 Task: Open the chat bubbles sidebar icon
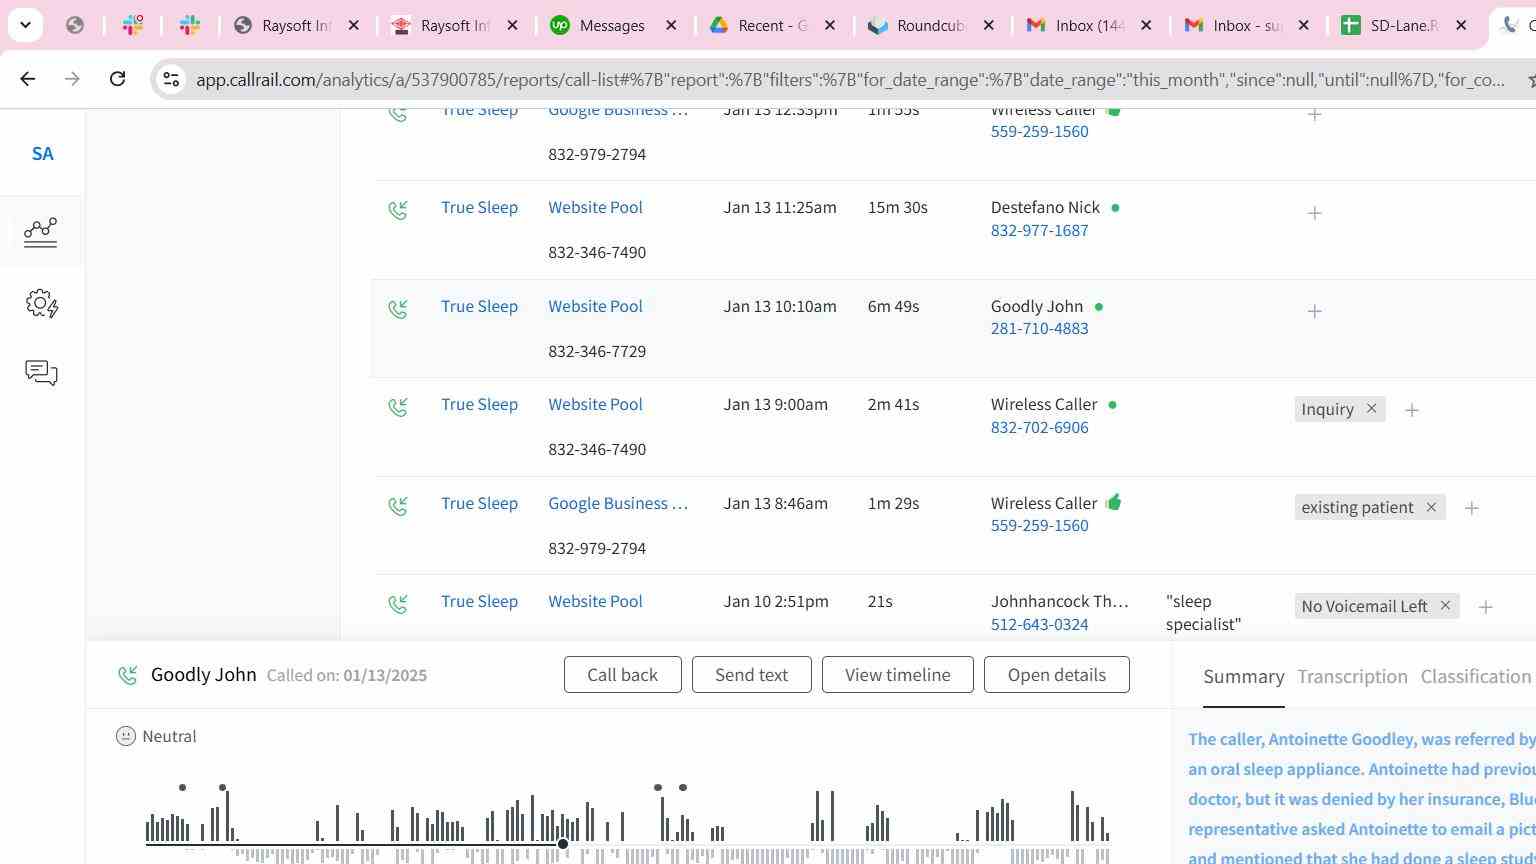click(x=41, y=373)
